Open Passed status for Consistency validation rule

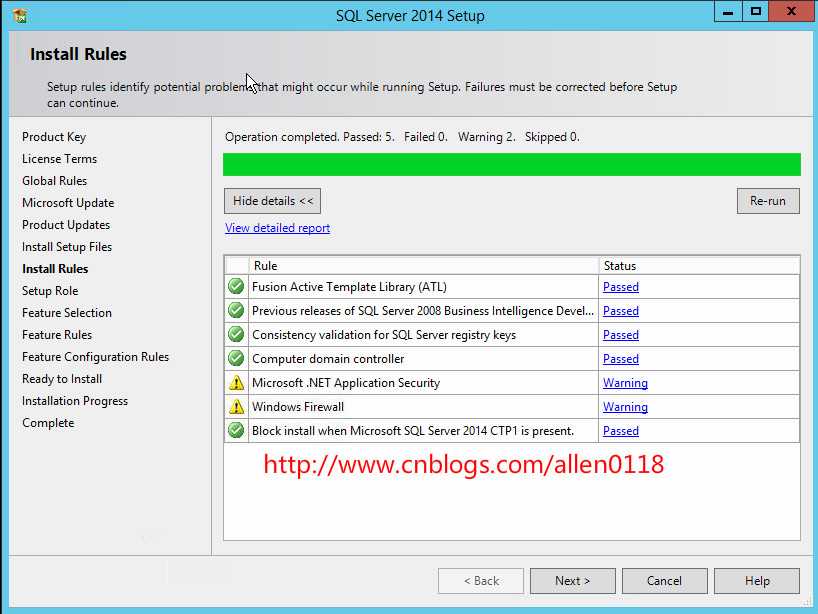point(621,335)
